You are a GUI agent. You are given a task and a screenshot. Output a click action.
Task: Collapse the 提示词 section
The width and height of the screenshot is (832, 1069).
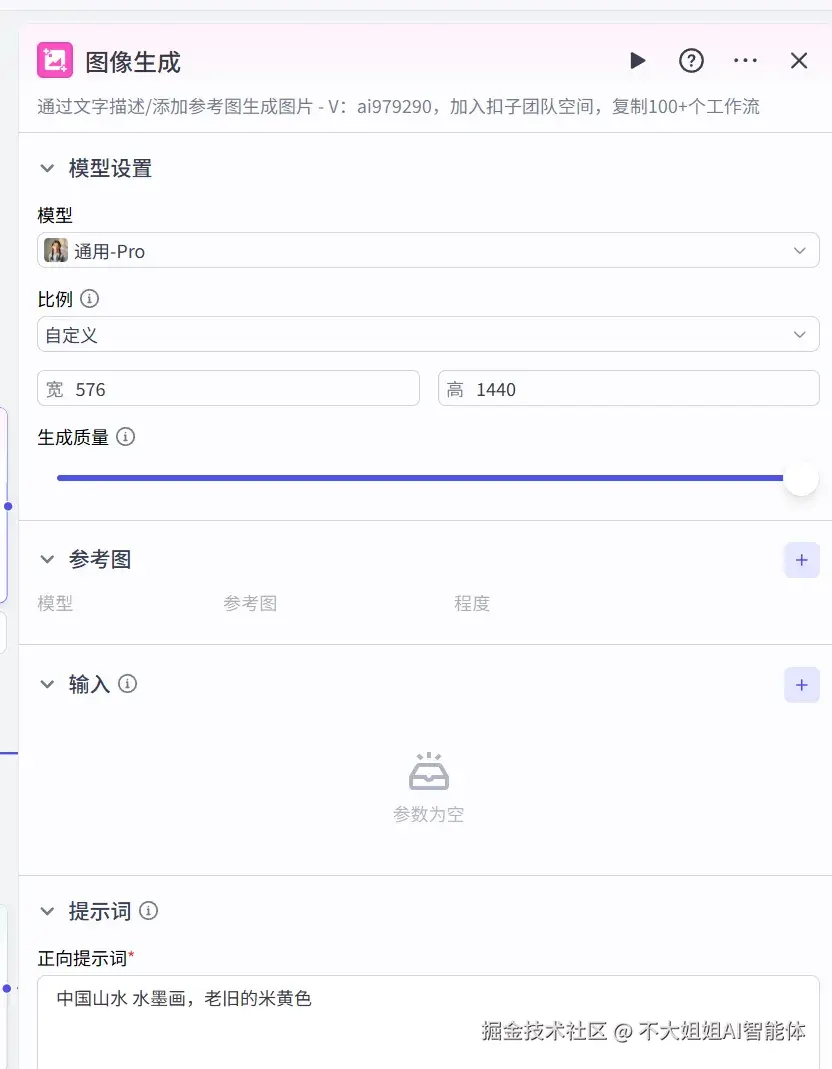click(x=46, y=911)
